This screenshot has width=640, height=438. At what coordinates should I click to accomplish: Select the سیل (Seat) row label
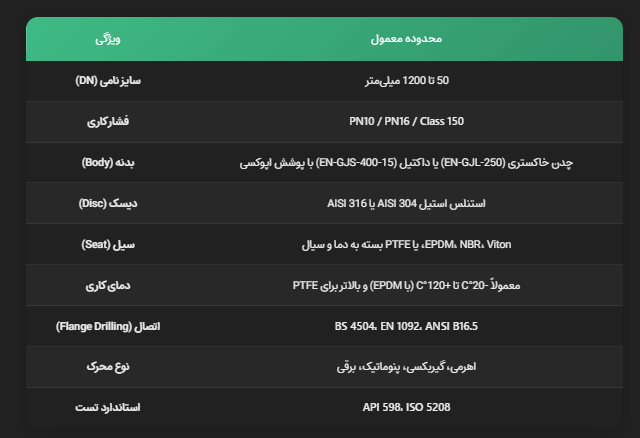click(107, 244)
